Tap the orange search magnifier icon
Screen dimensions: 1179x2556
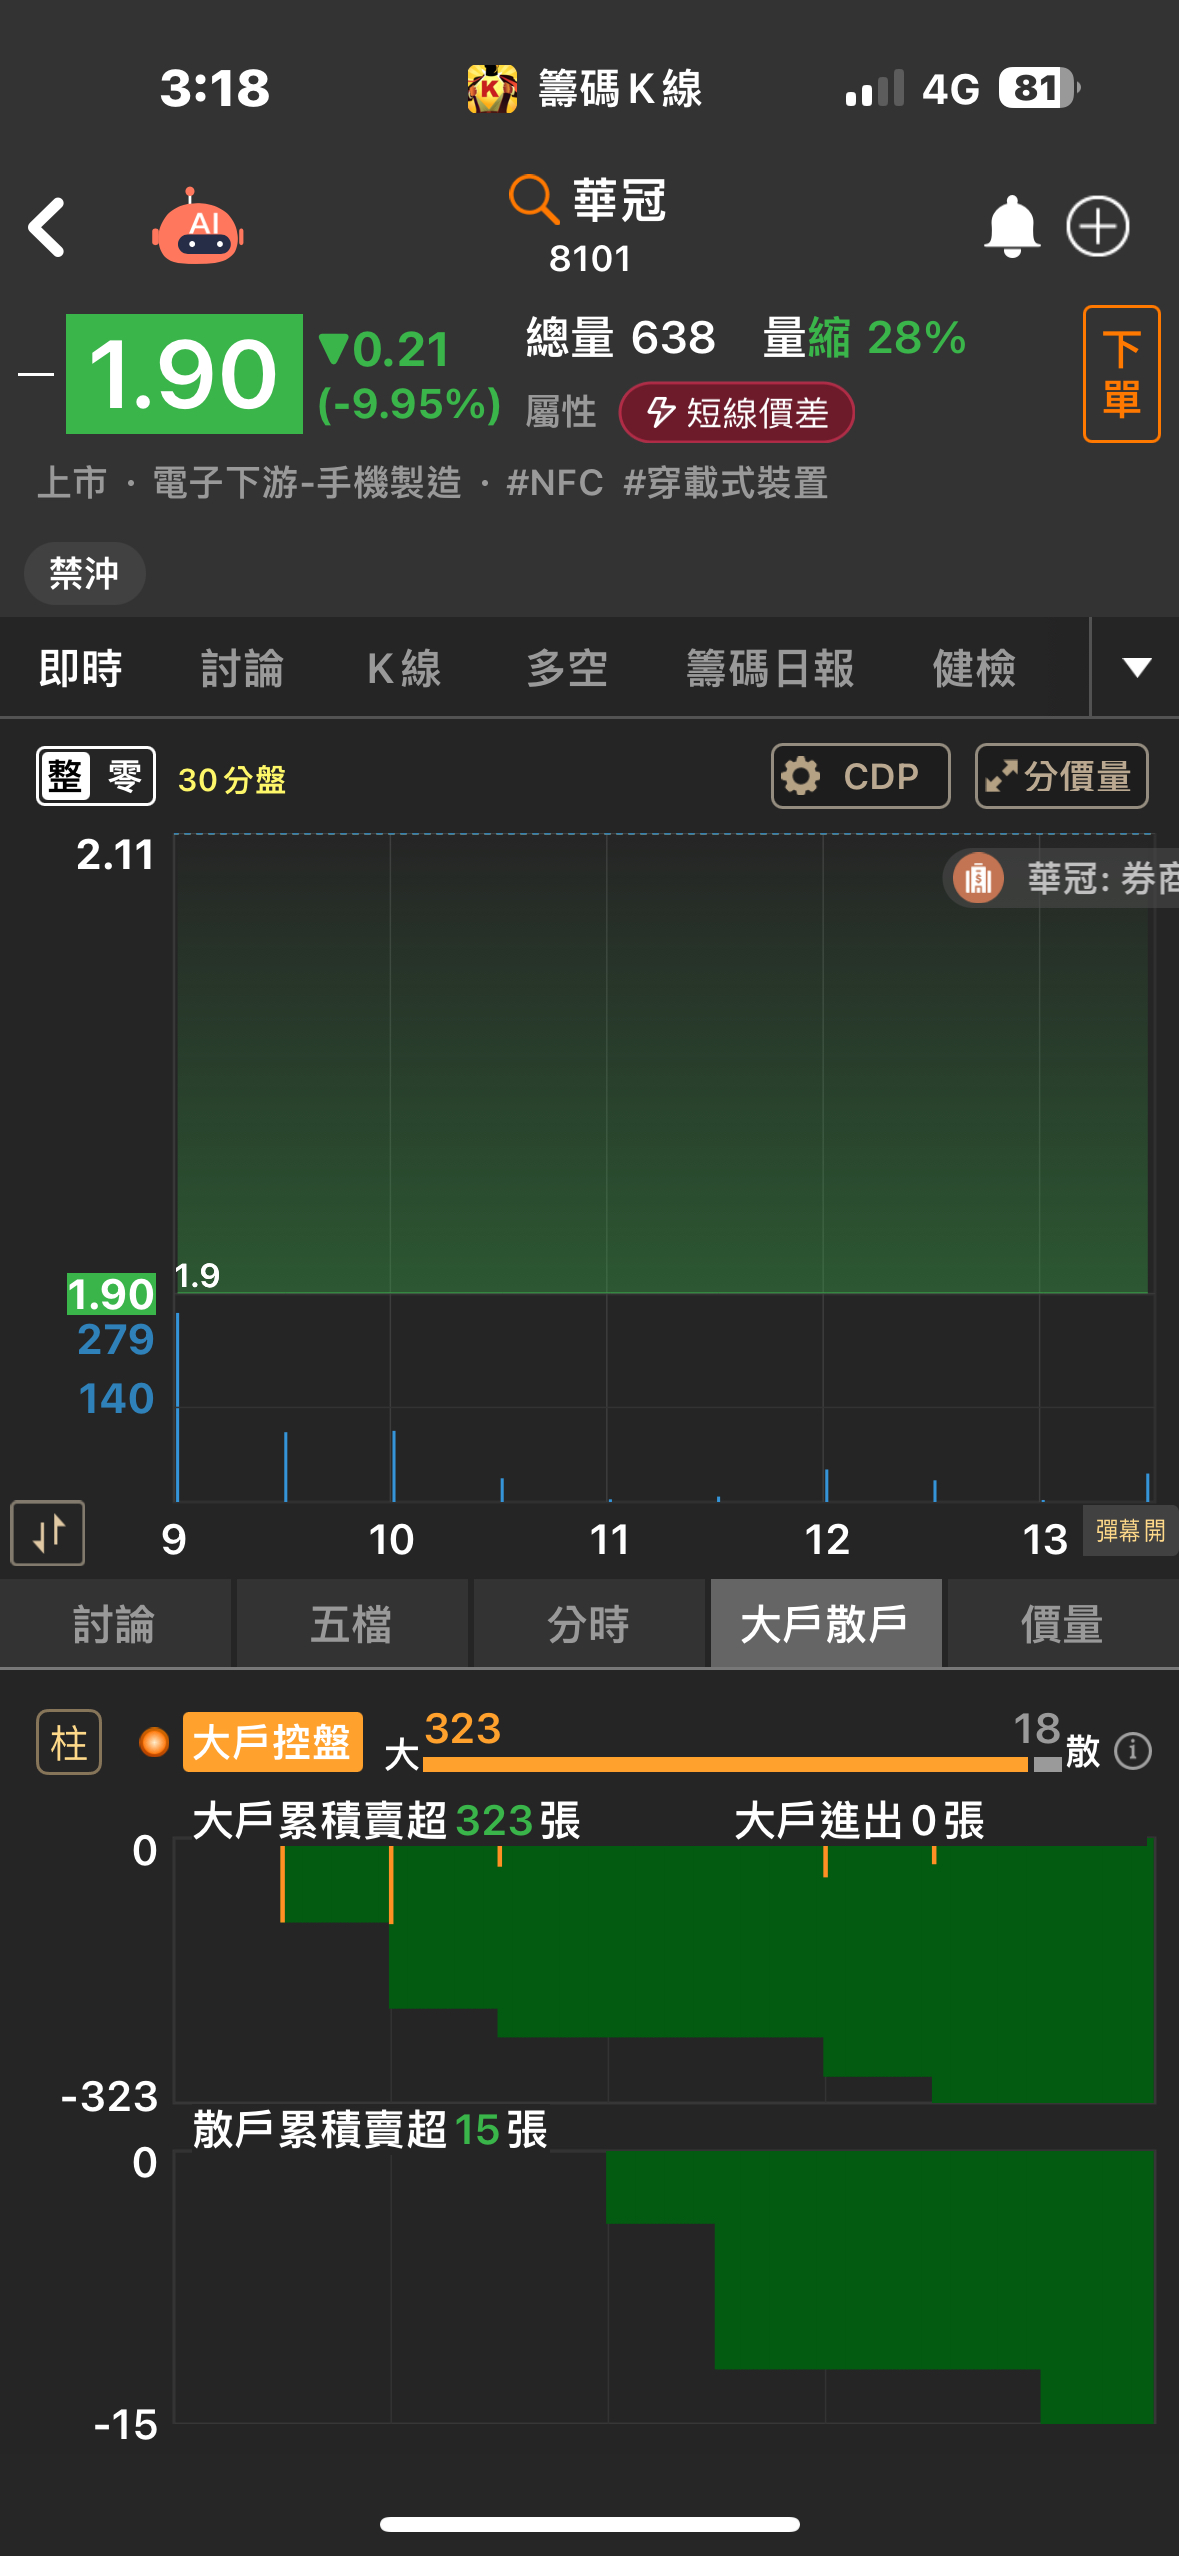click(x=533, y=199)
